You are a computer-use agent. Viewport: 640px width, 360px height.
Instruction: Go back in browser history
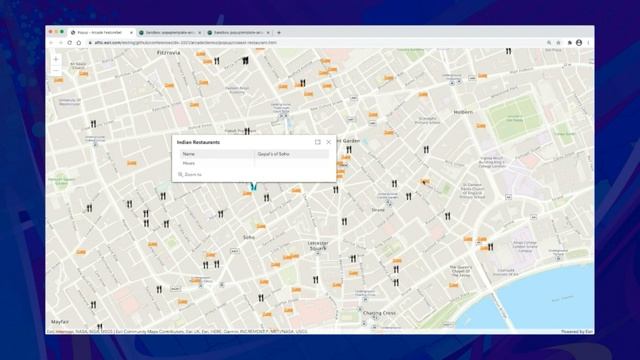click(x=51, y=42)
